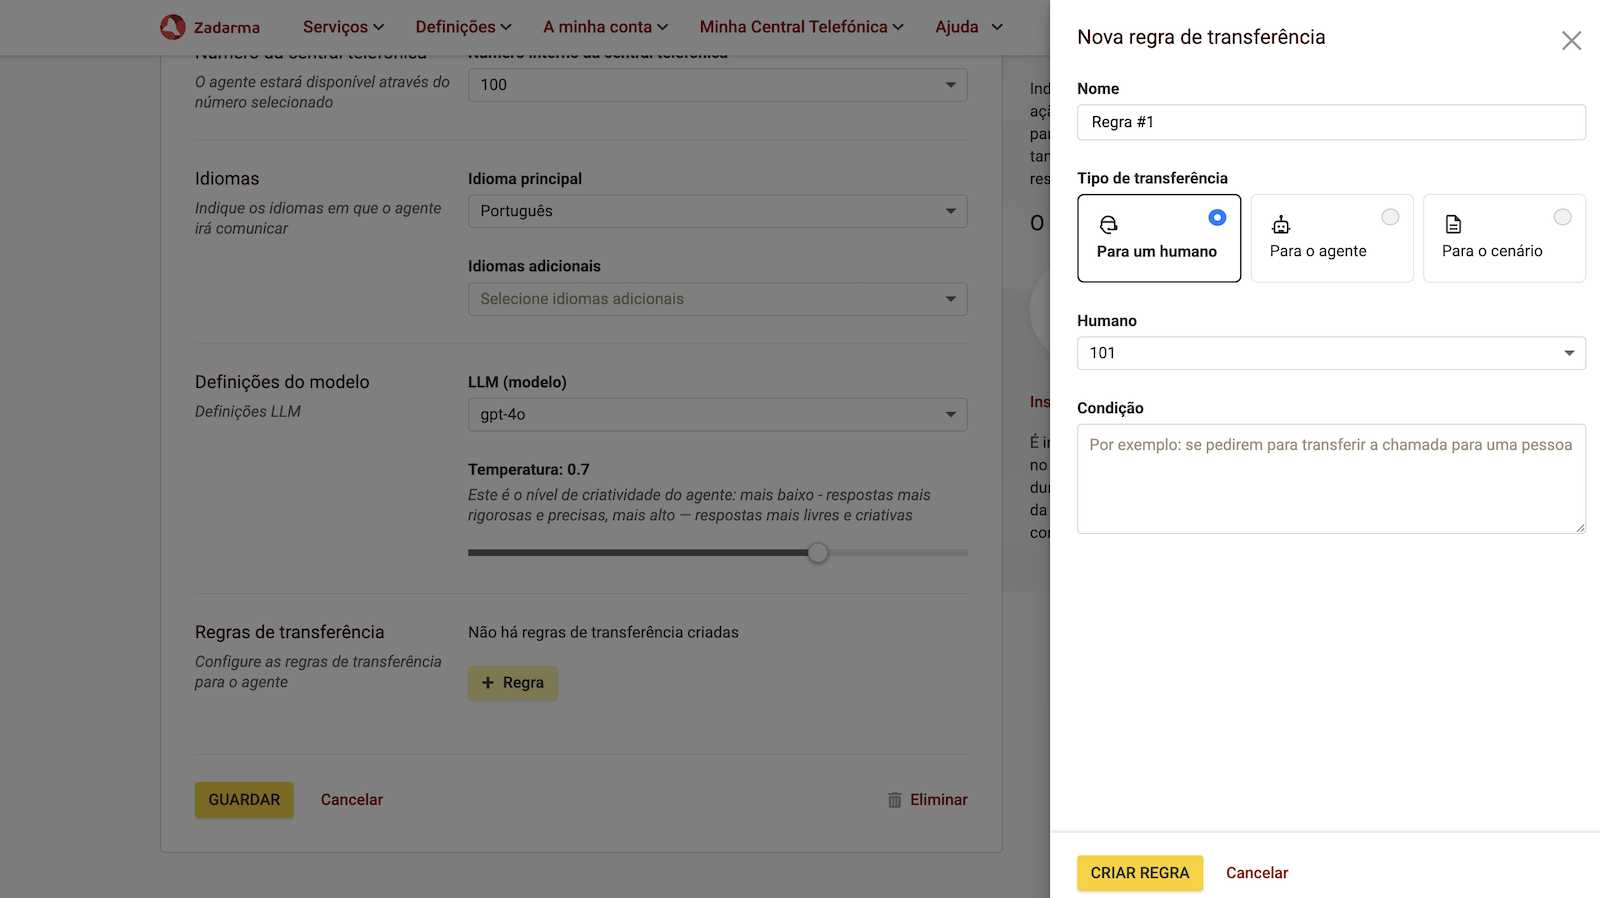The height and width of the screenshot is (898, 1600).
Task: Expand the Idioma principal dropdown
Action: coord(717,211)
